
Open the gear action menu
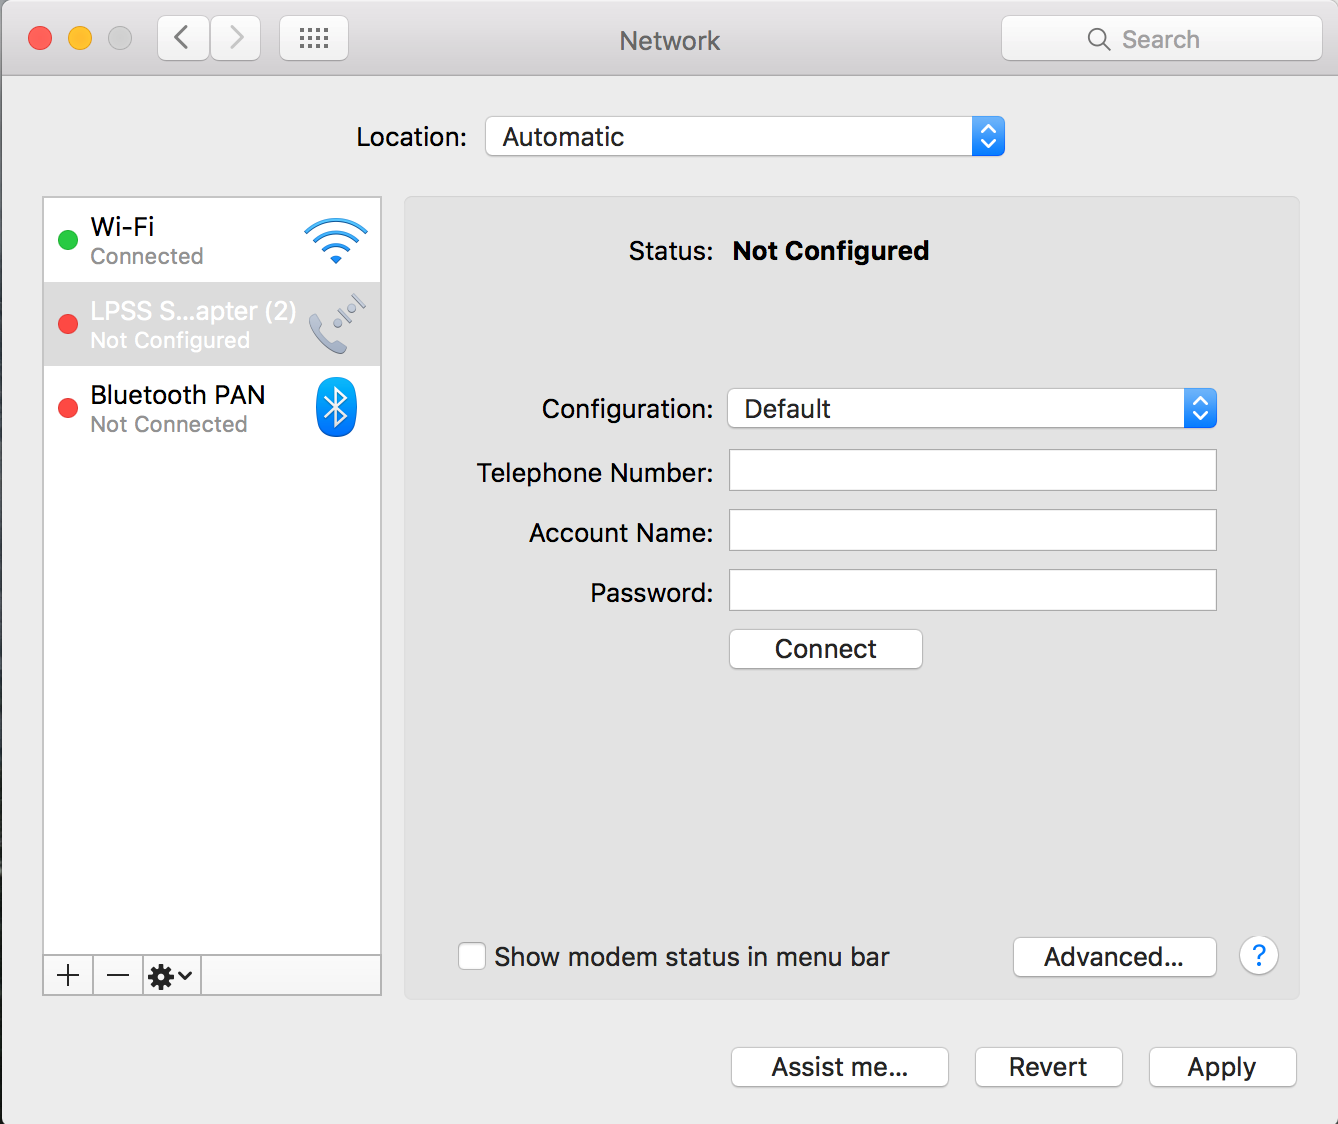click(163, 975)
